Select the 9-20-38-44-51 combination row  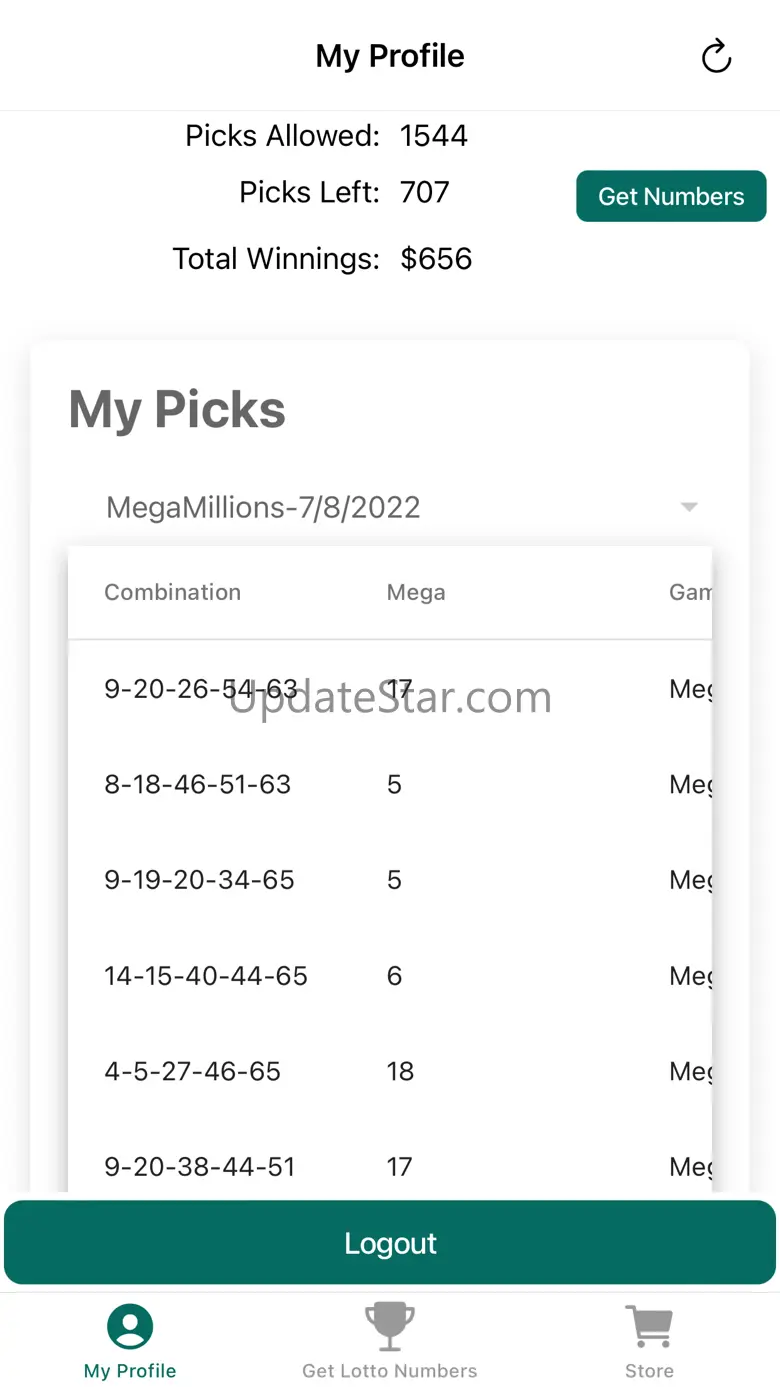click(x=200, y=1167)
